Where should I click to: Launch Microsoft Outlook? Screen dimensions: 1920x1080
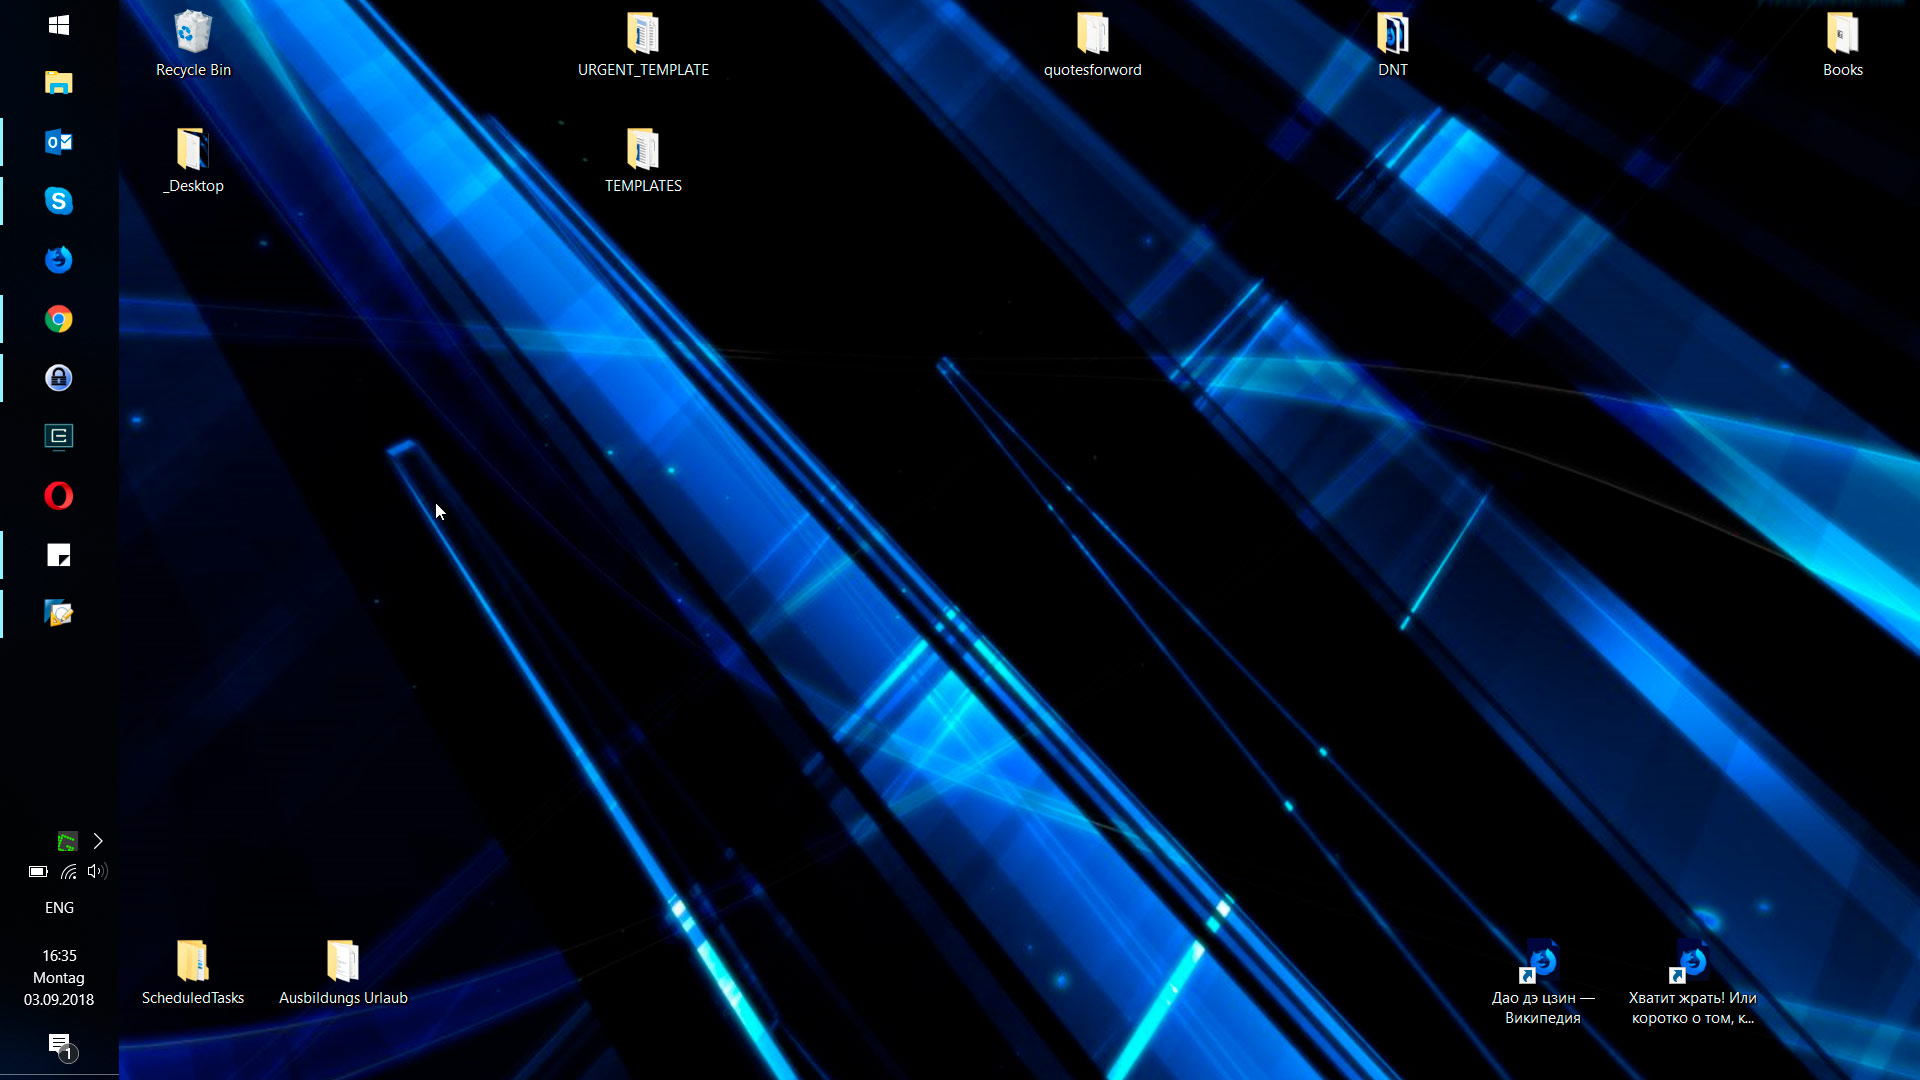58,141
